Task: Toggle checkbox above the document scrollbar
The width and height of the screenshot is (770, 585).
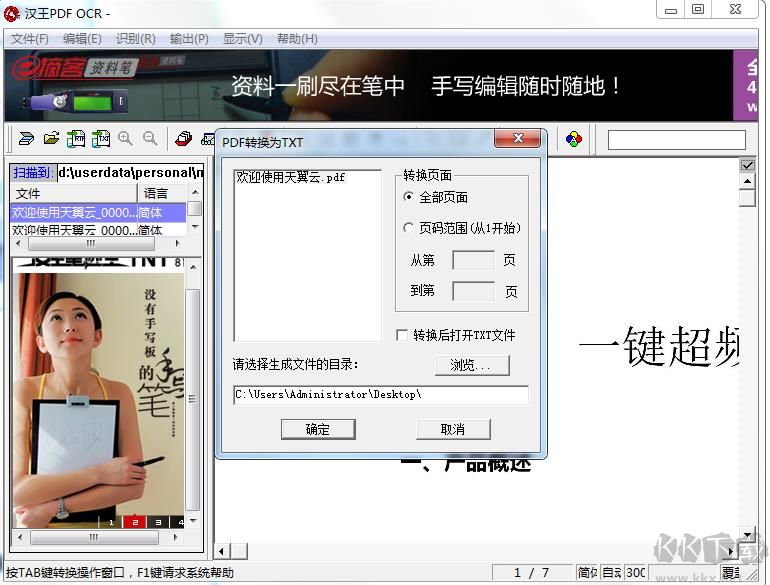Action: [747, 165]
